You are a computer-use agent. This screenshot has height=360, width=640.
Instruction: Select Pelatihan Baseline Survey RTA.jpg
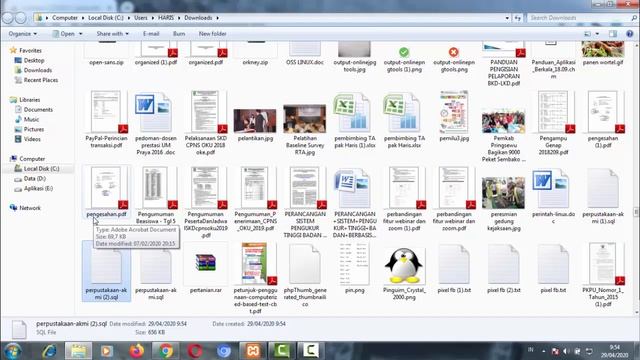point(305,129)
